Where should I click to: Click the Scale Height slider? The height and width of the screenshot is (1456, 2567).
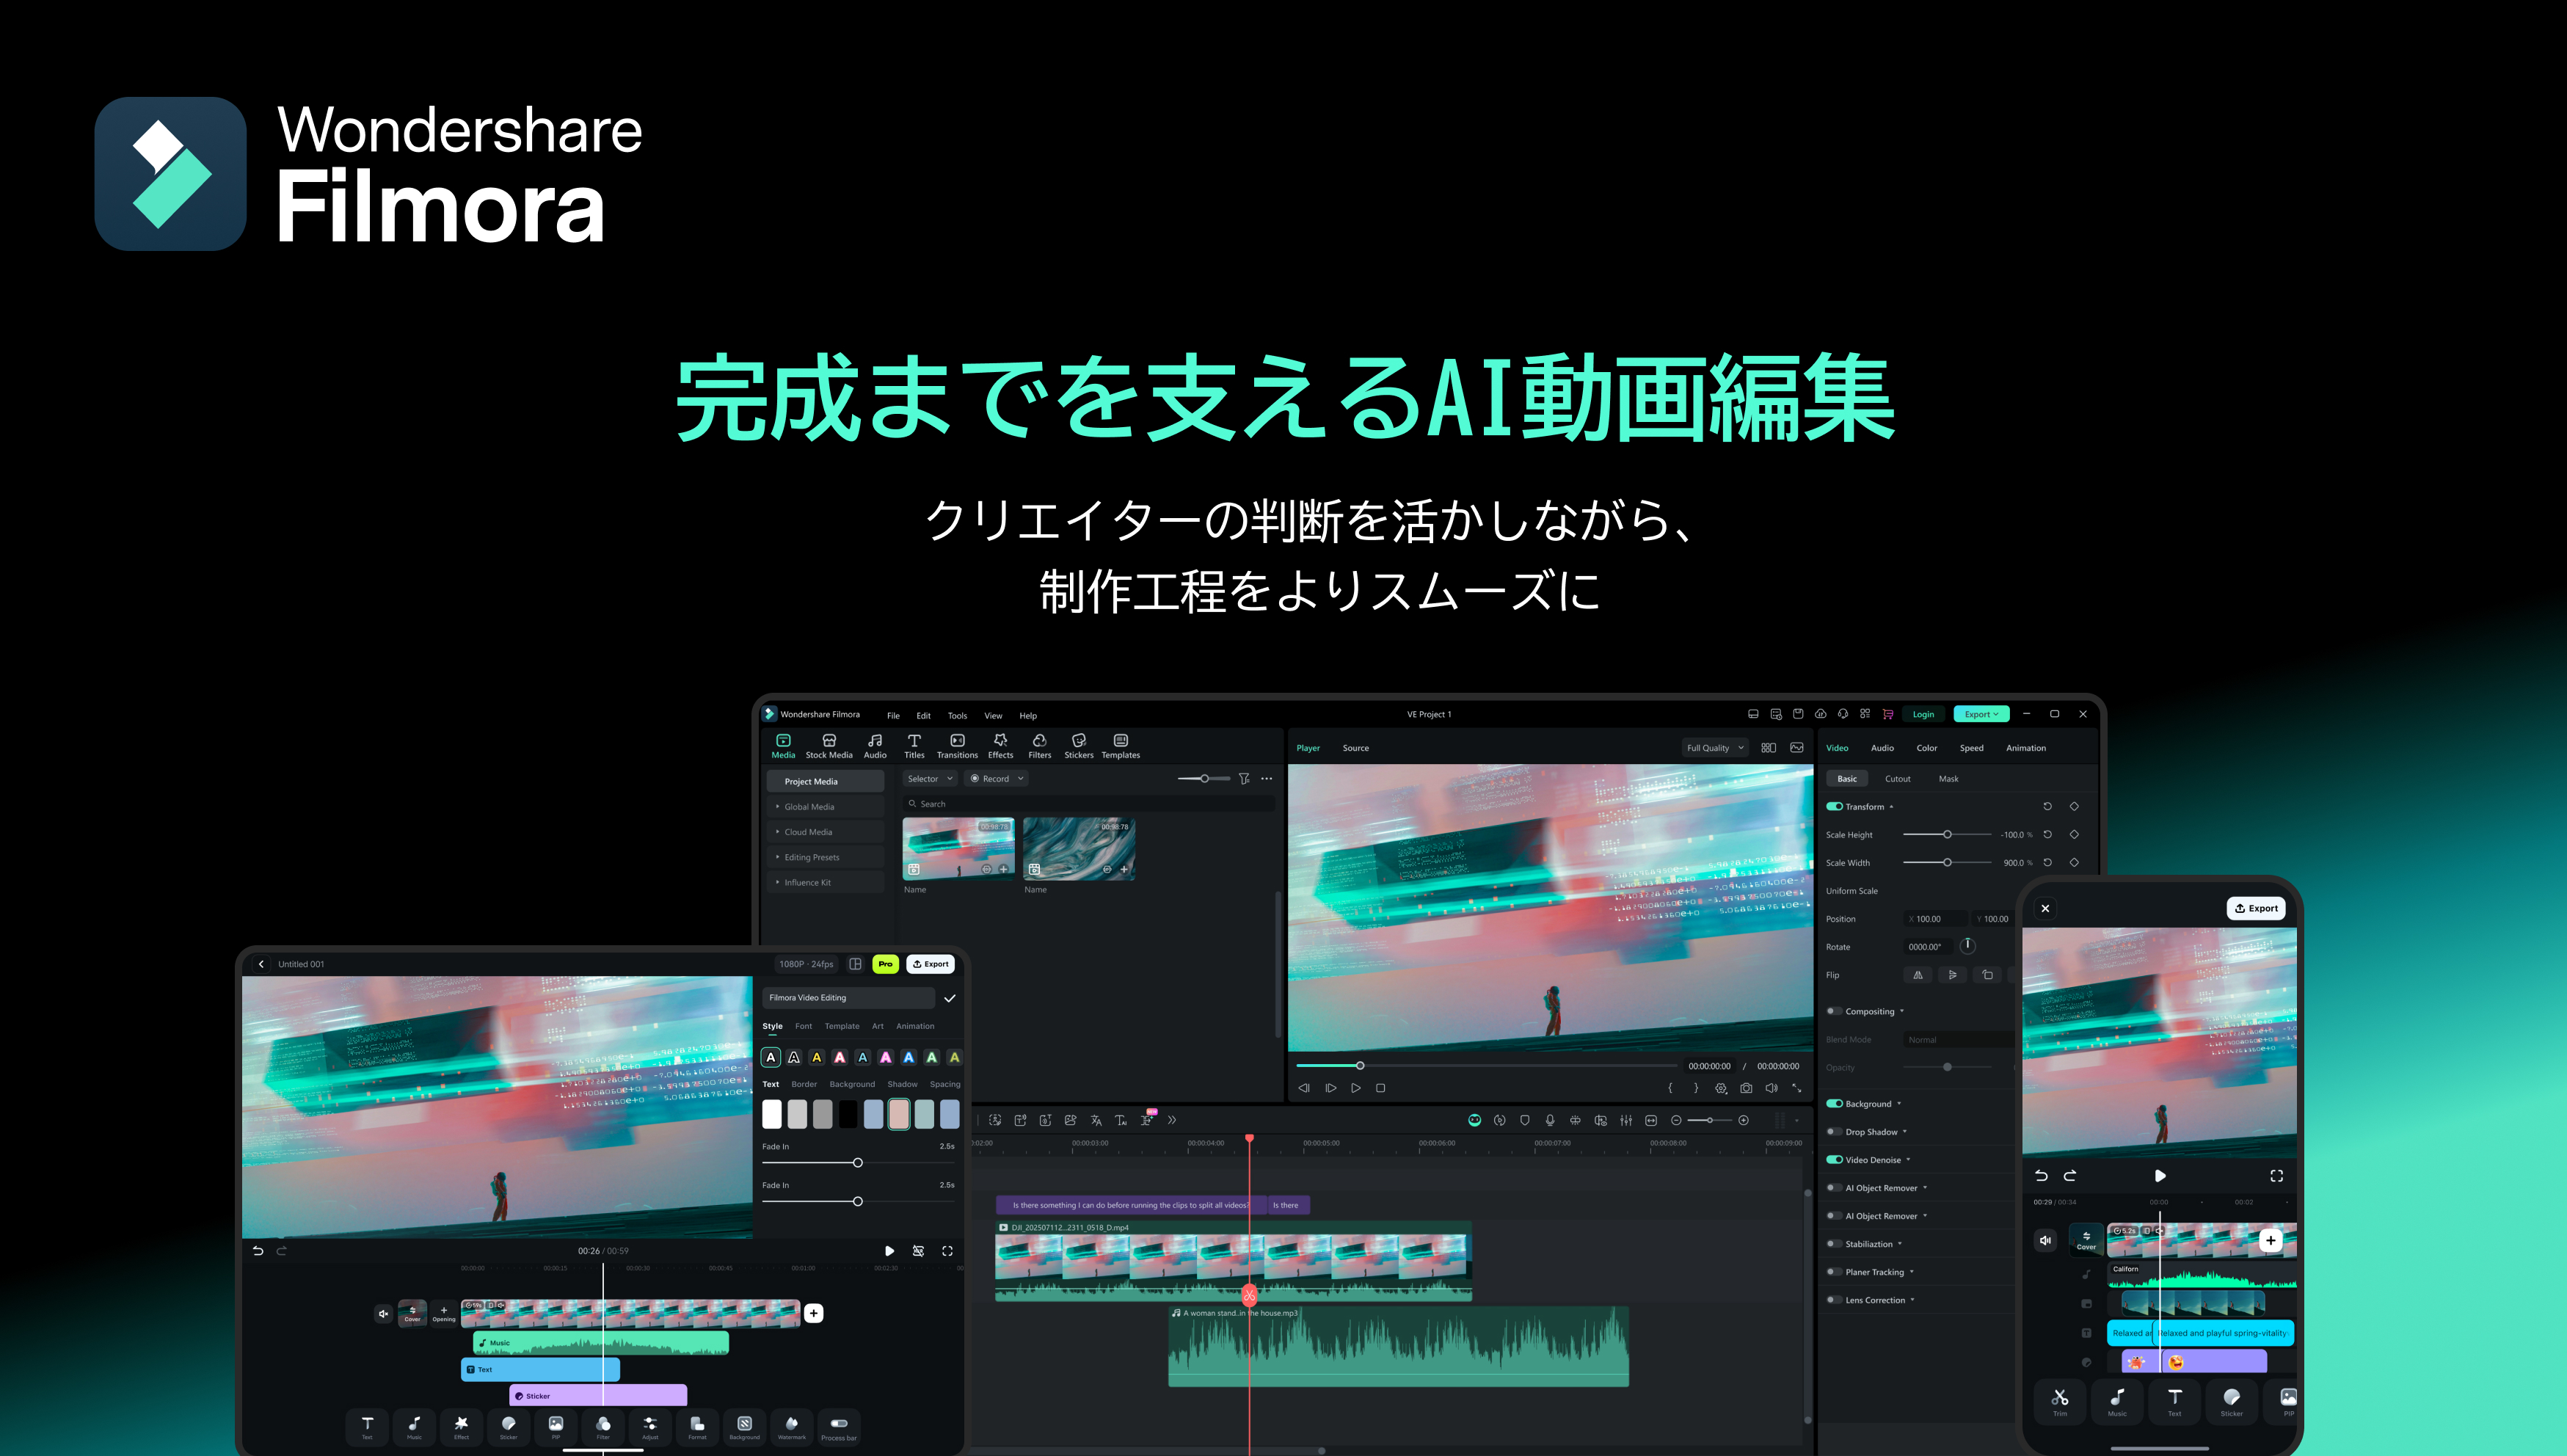pos(1947,834)
